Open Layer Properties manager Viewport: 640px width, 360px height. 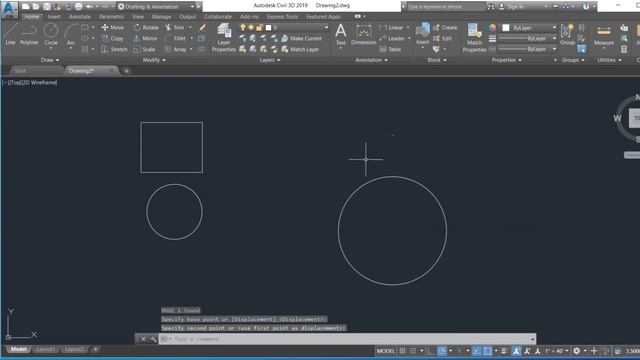pos(224,38)
